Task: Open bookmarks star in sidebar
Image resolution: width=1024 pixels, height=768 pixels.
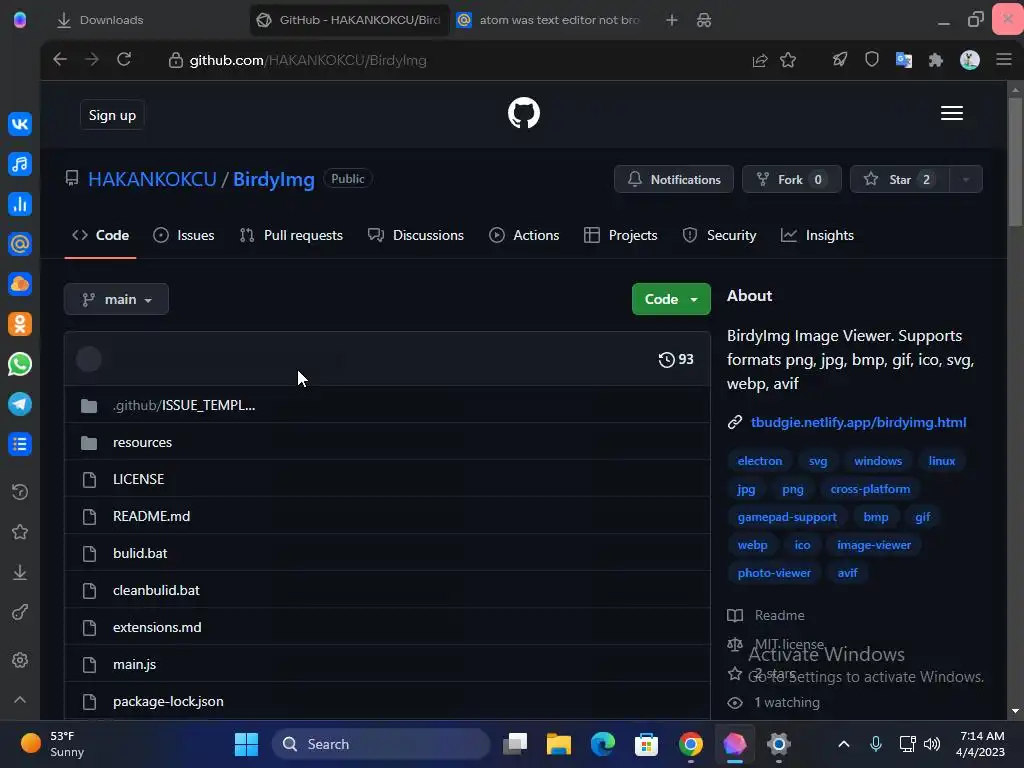Action: 20,532
